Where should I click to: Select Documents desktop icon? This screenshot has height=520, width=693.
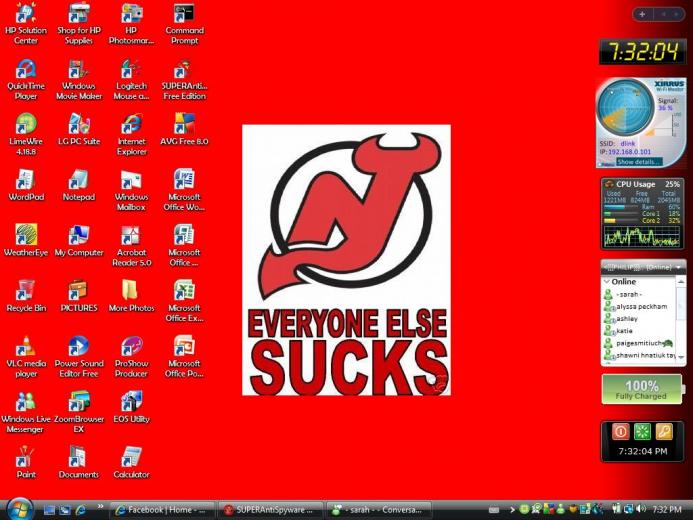coord(79,463)
